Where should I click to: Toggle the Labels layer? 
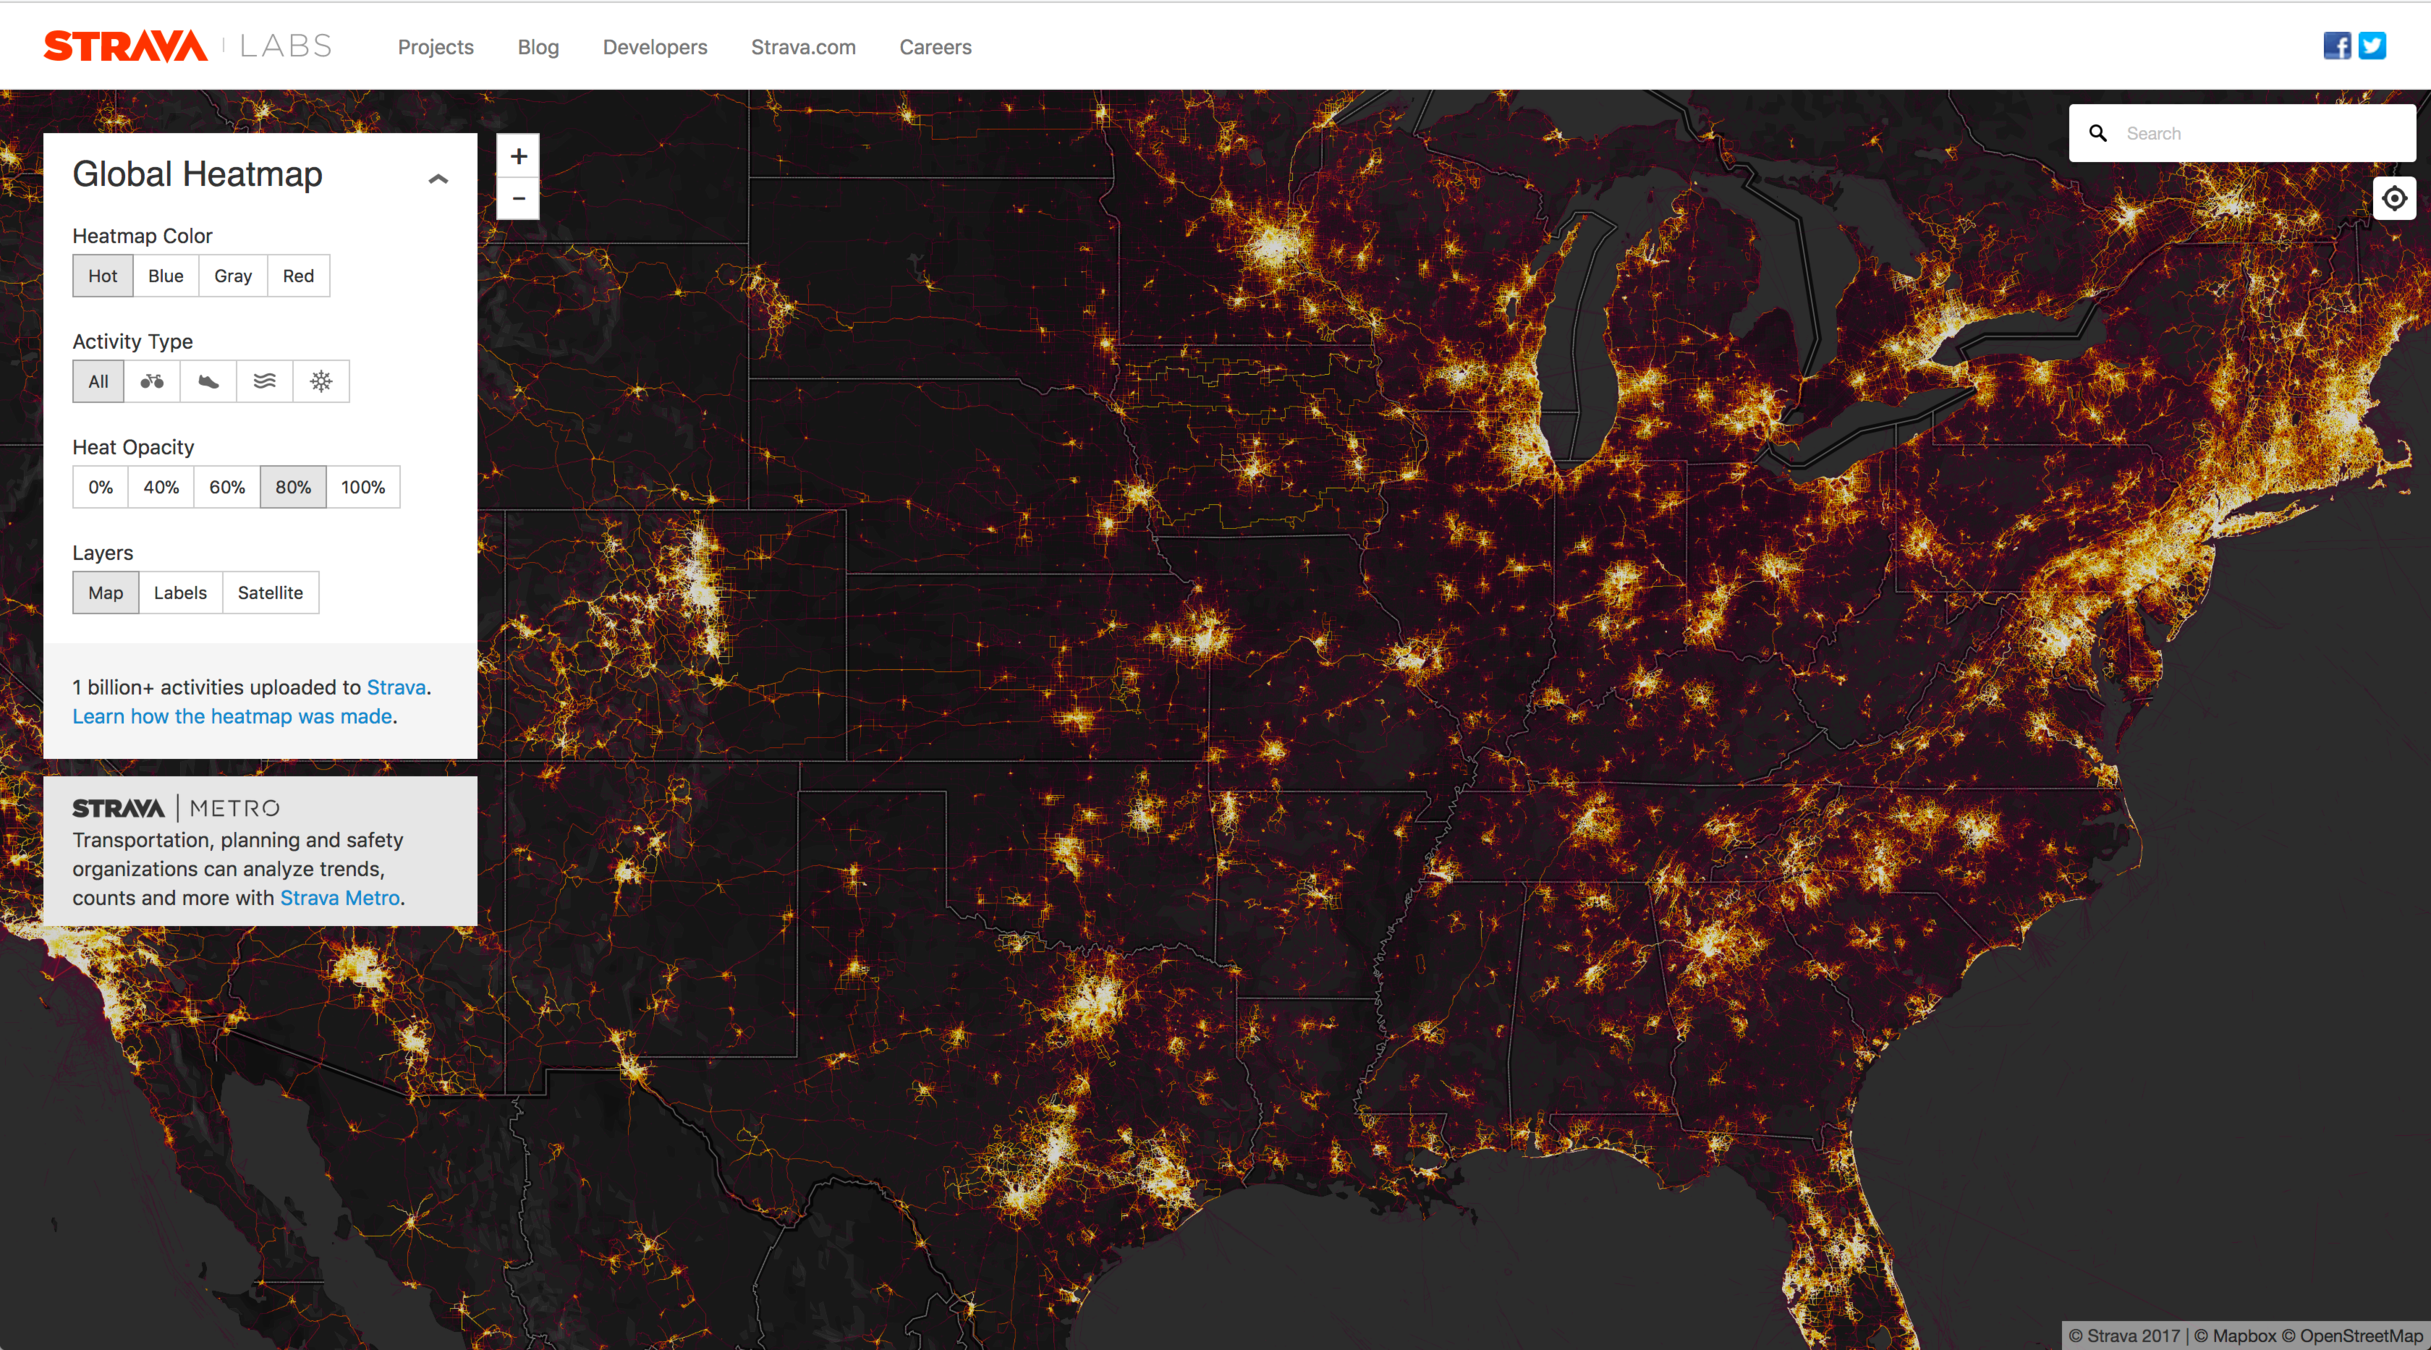click(180, 593)
